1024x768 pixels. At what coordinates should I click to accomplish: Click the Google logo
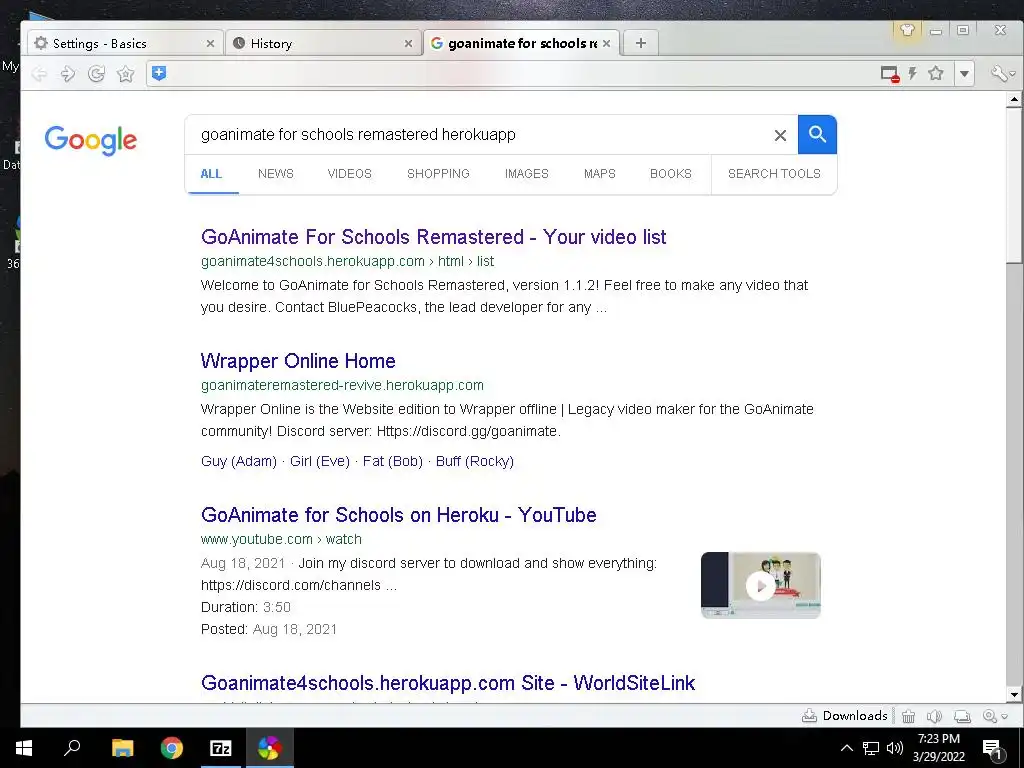point(91,140)
